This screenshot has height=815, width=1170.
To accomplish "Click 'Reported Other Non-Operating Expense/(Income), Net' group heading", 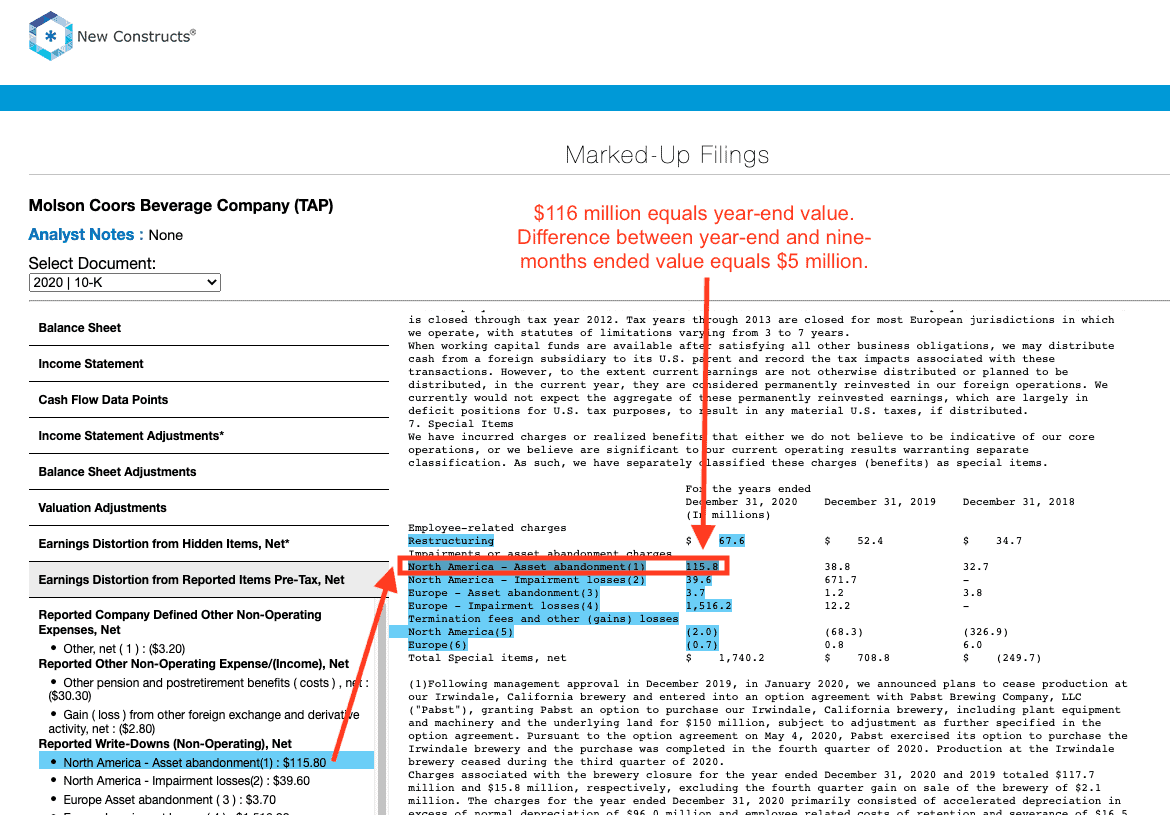I will 193,663.
